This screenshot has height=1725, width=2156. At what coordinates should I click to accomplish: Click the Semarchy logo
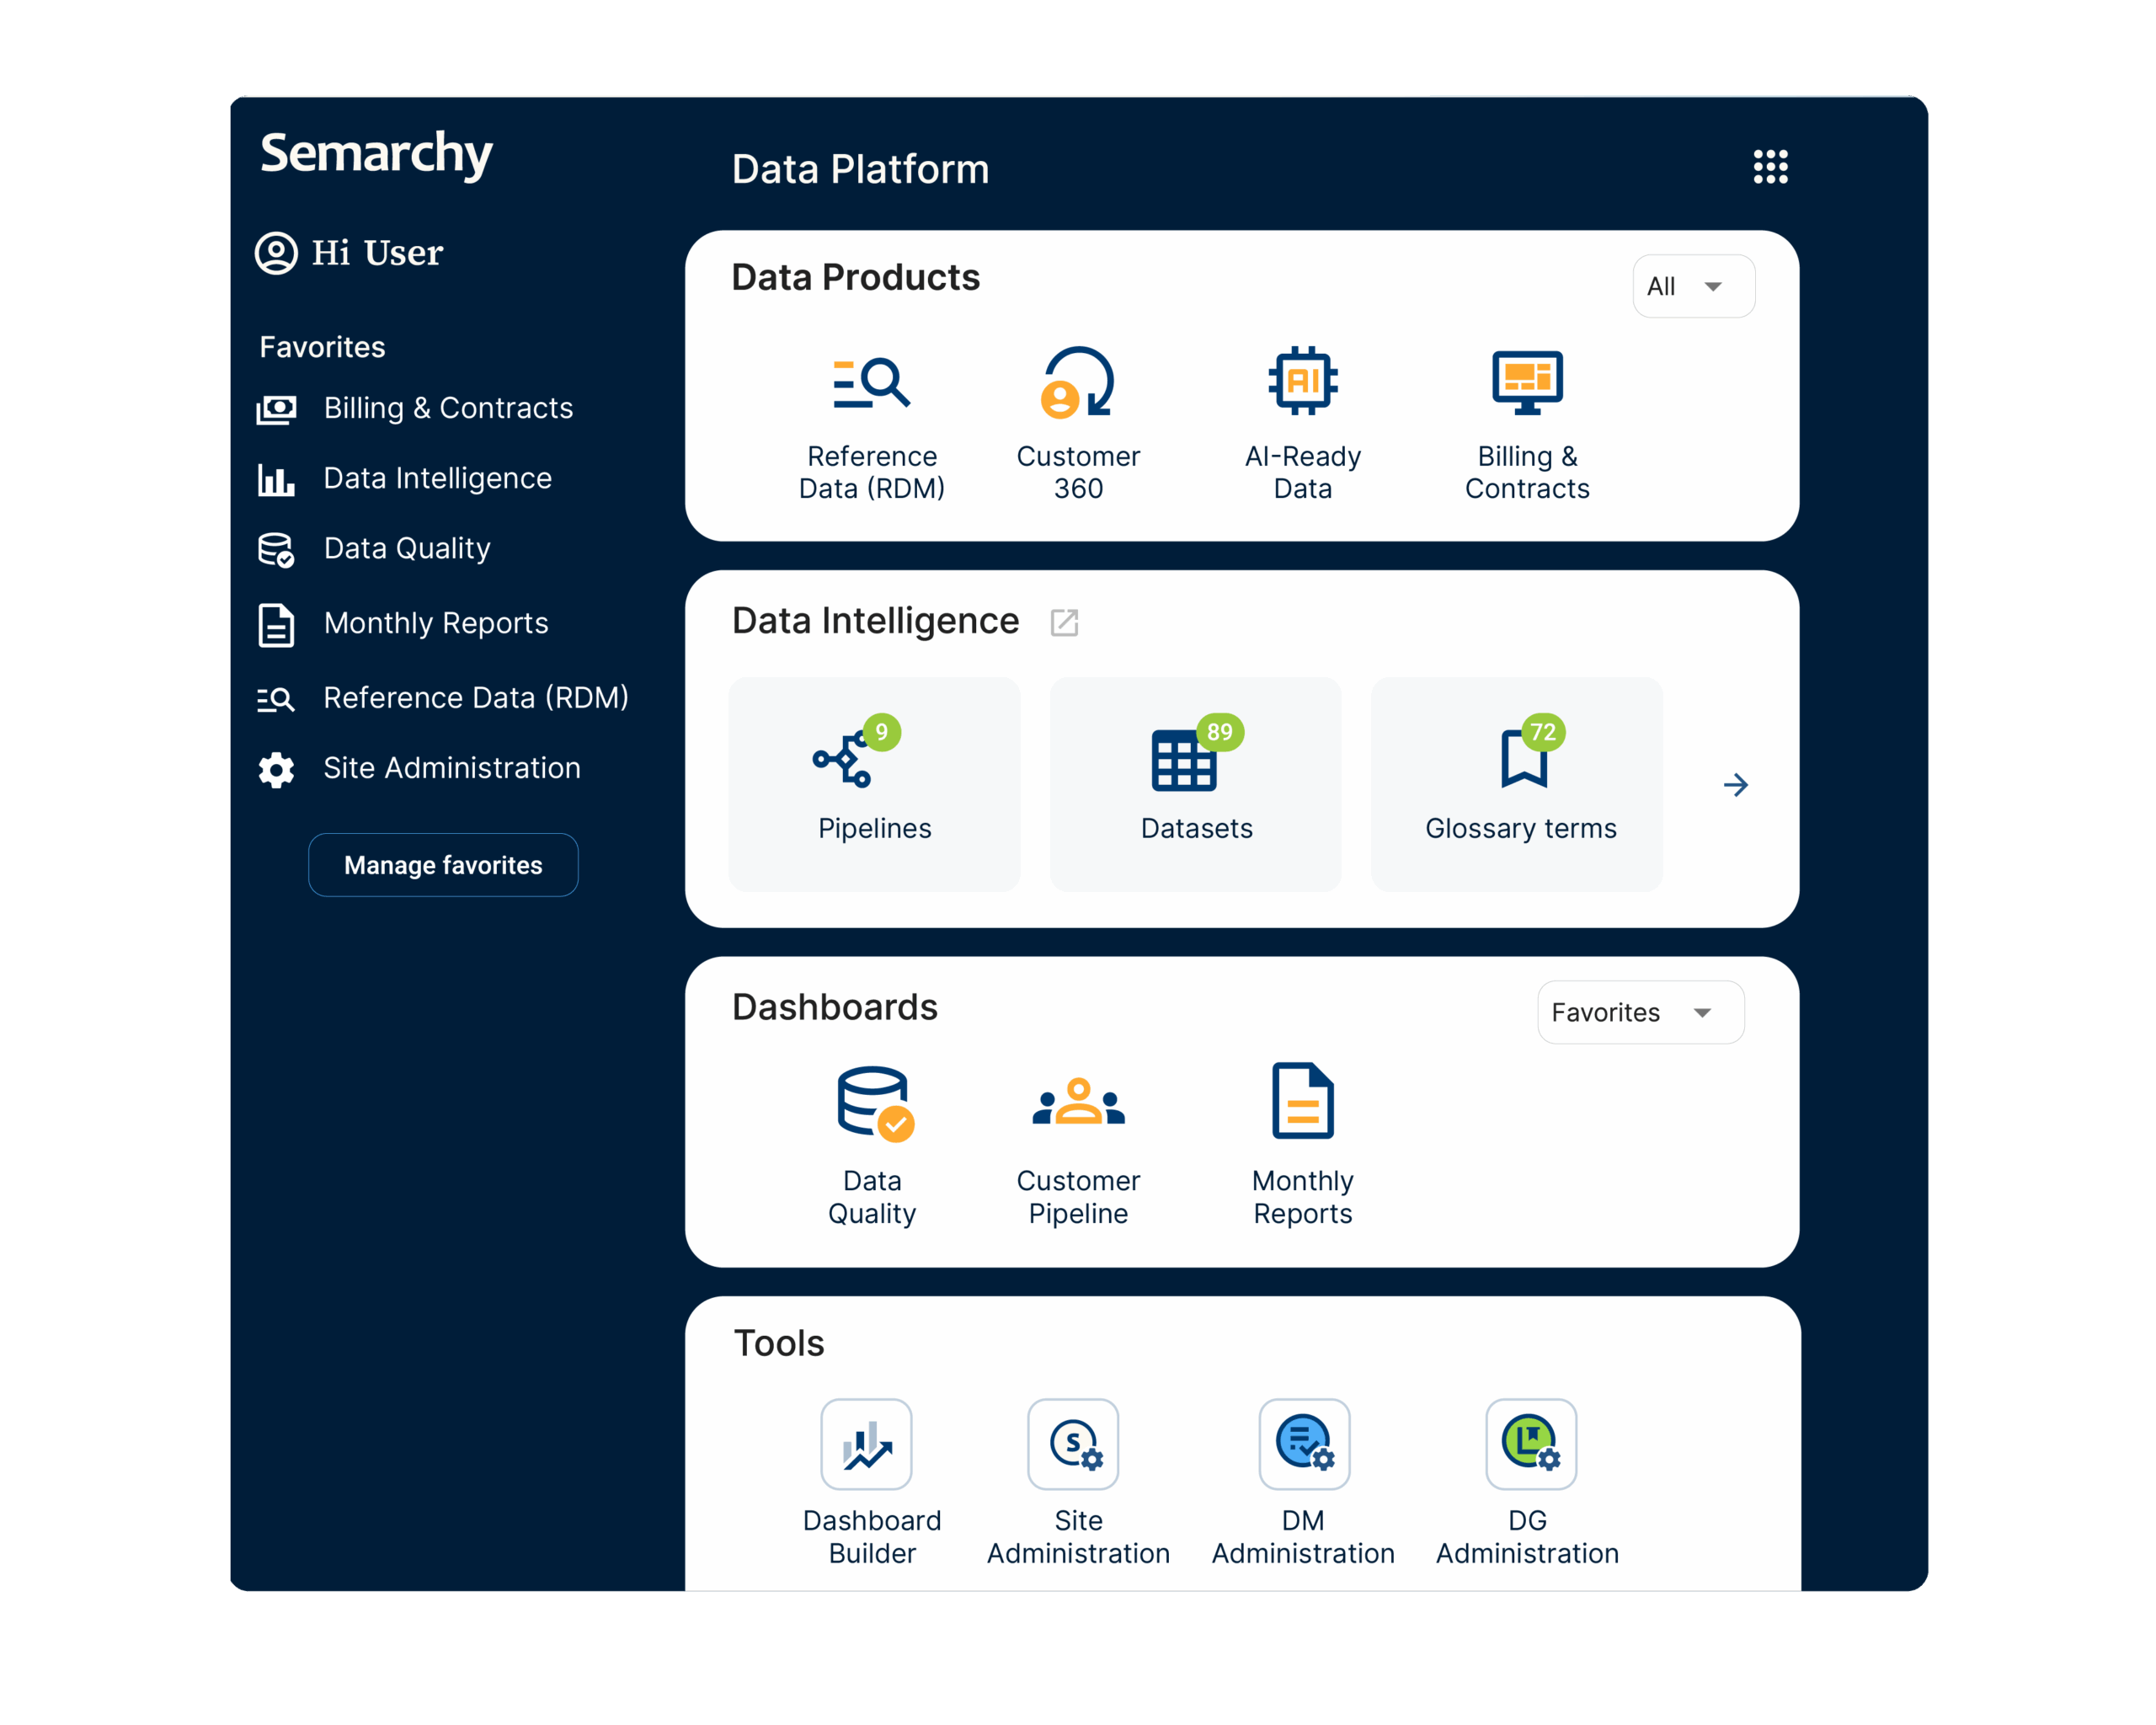376,155
